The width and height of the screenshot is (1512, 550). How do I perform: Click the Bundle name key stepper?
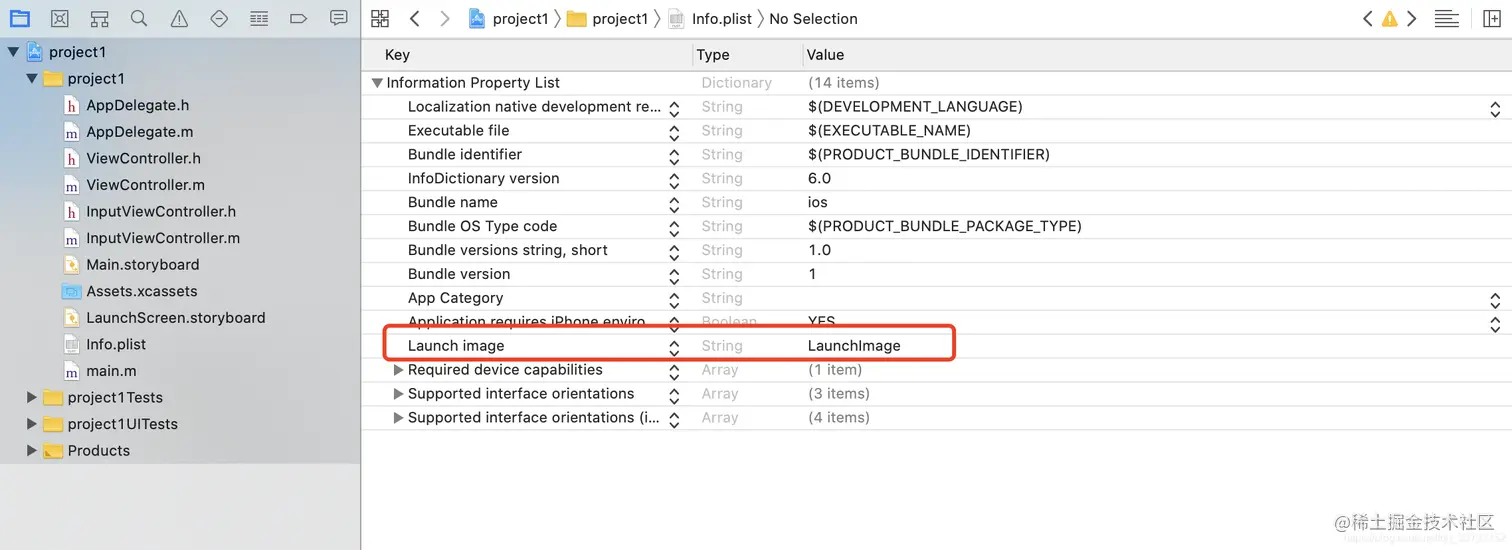(674, 204)
